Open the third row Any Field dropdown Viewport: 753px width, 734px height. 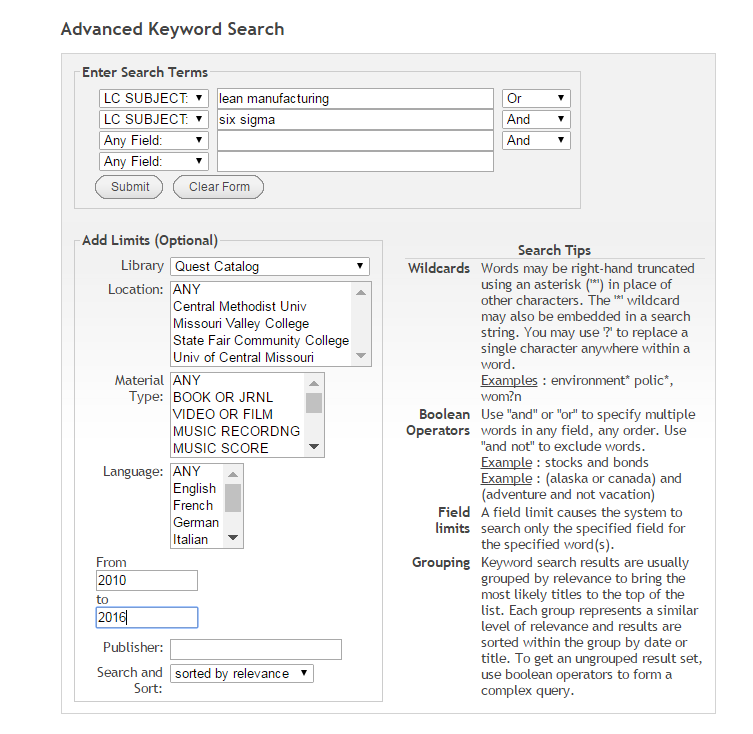[x=154, y=140]
